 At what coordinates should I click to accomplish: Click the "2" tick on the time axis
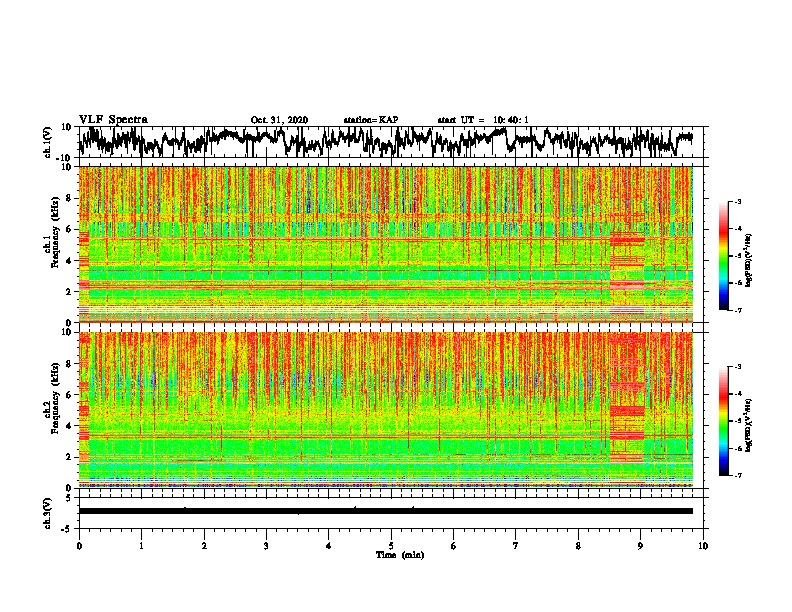coord(204,546)
